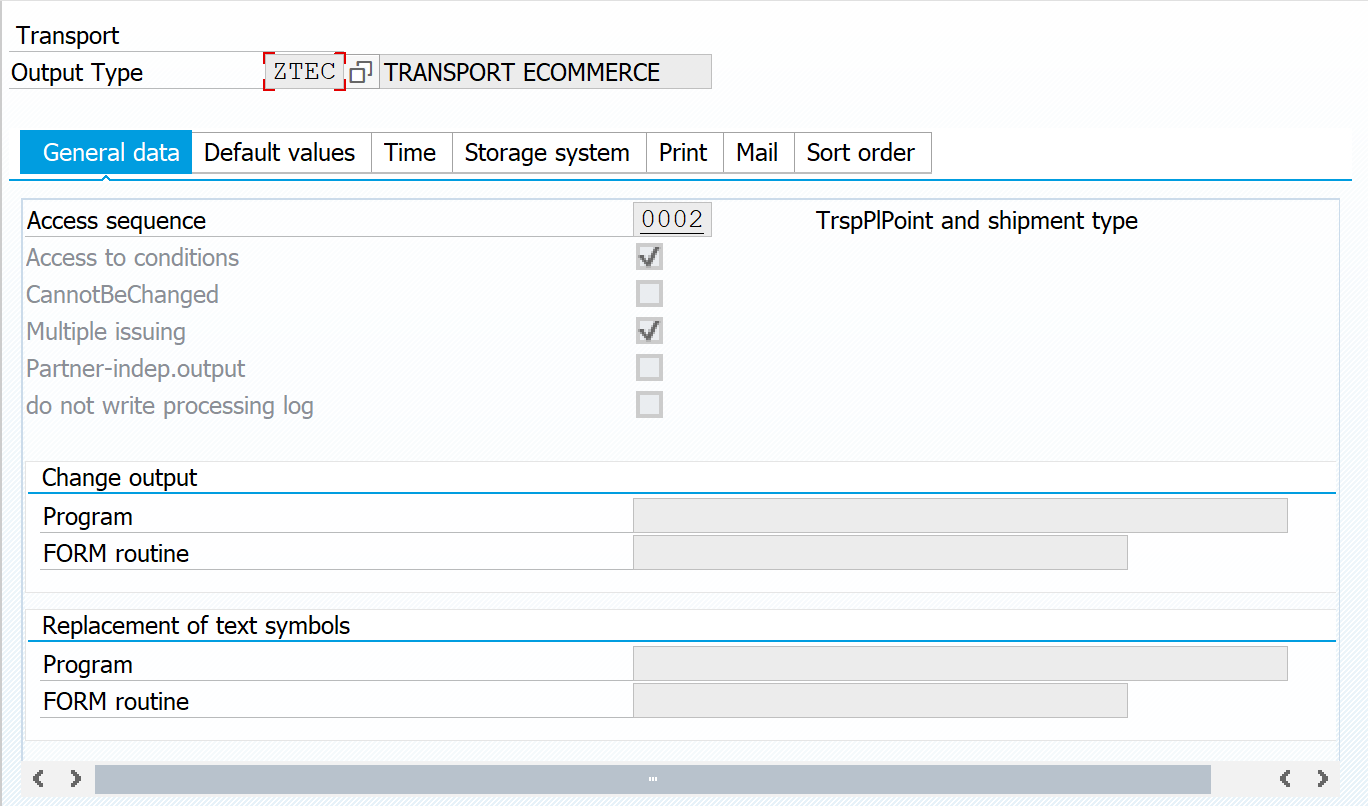Screen dimensions: 1368x806
Task: Click FORM routine field under Replacement of text symbols
Action: [879, 701]
